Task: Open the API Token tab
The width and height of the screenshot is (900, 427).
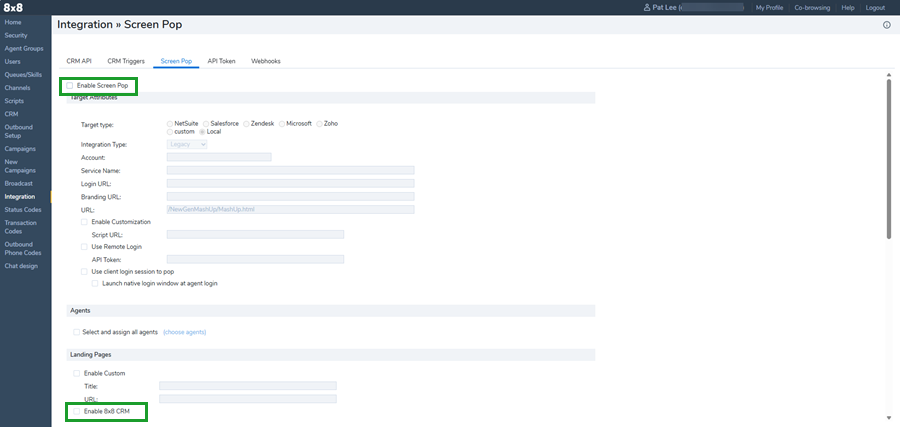Action: pyautogui.click(x=221, y=61)
